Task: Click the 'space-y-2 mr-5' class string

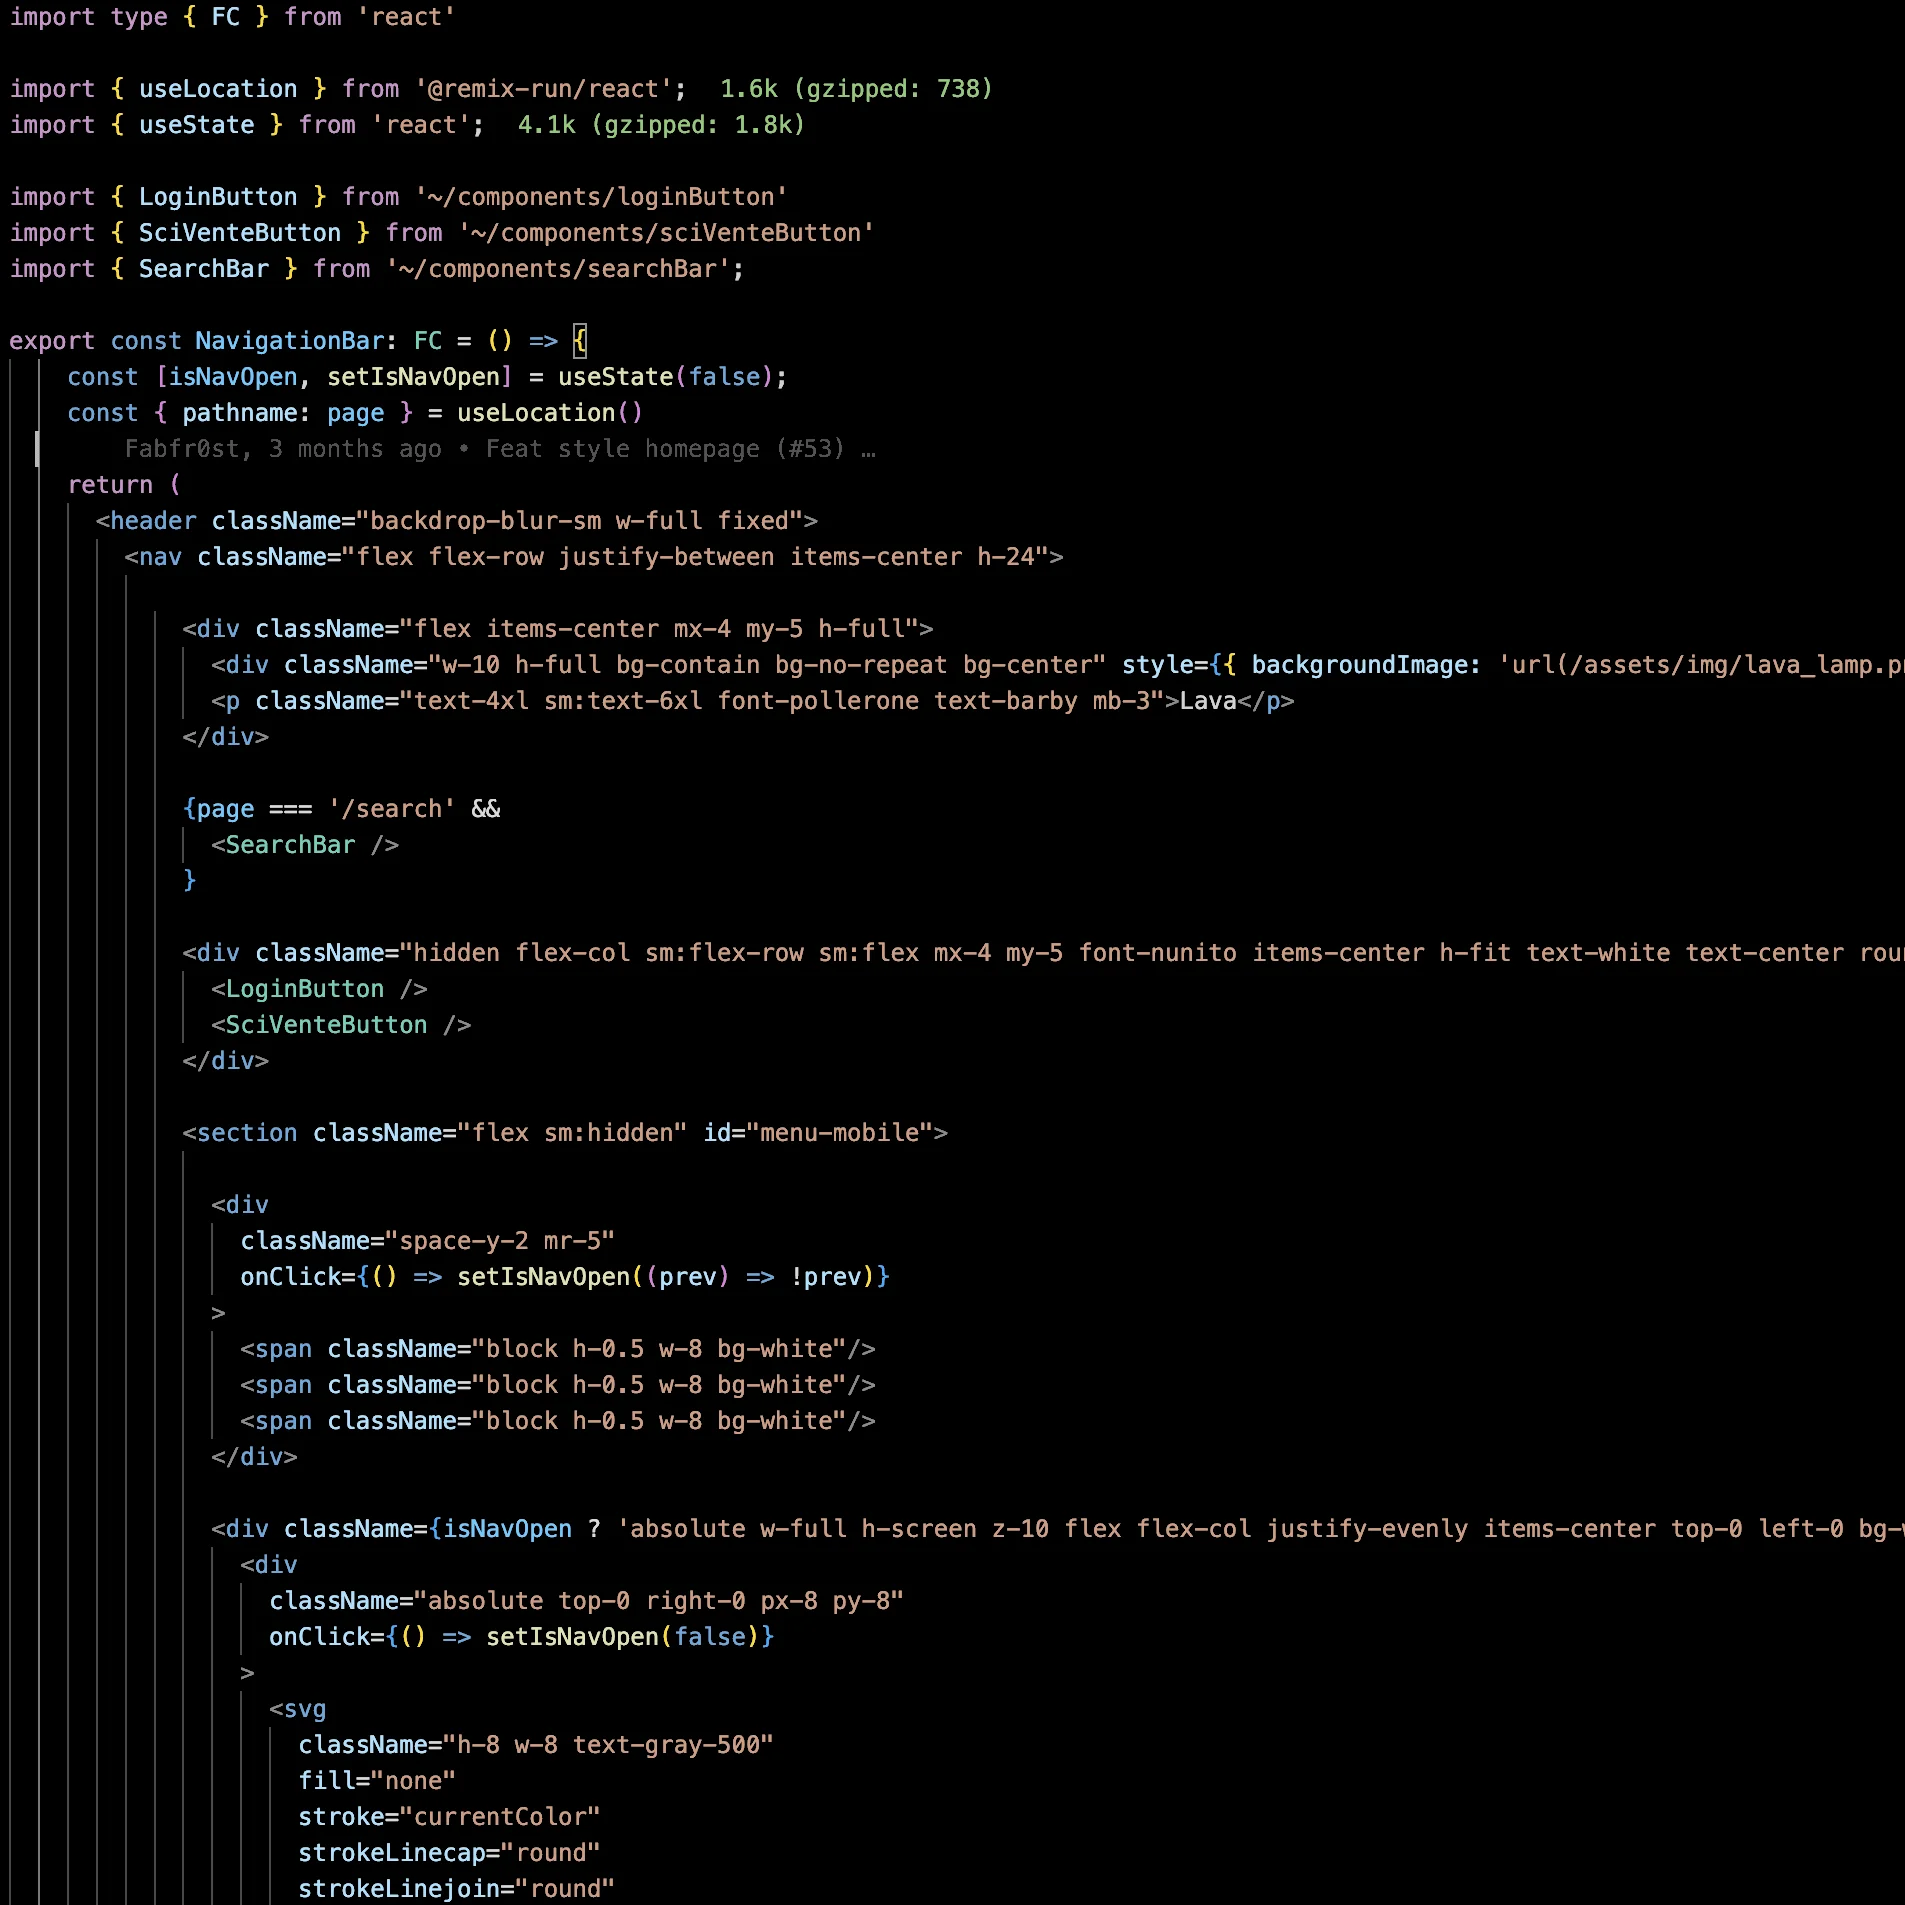Action: tap(500, 1241)
